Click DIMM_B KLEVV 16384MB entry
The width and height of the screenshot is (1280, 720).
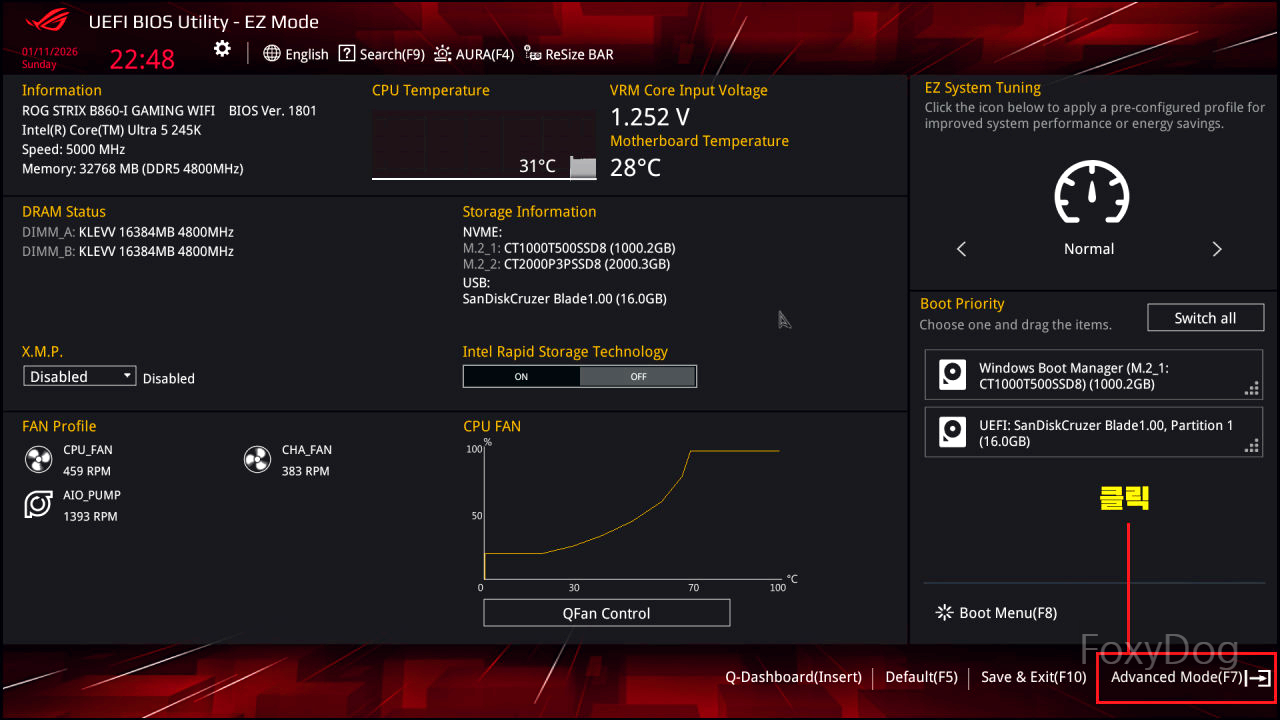[x=128, y=251]
